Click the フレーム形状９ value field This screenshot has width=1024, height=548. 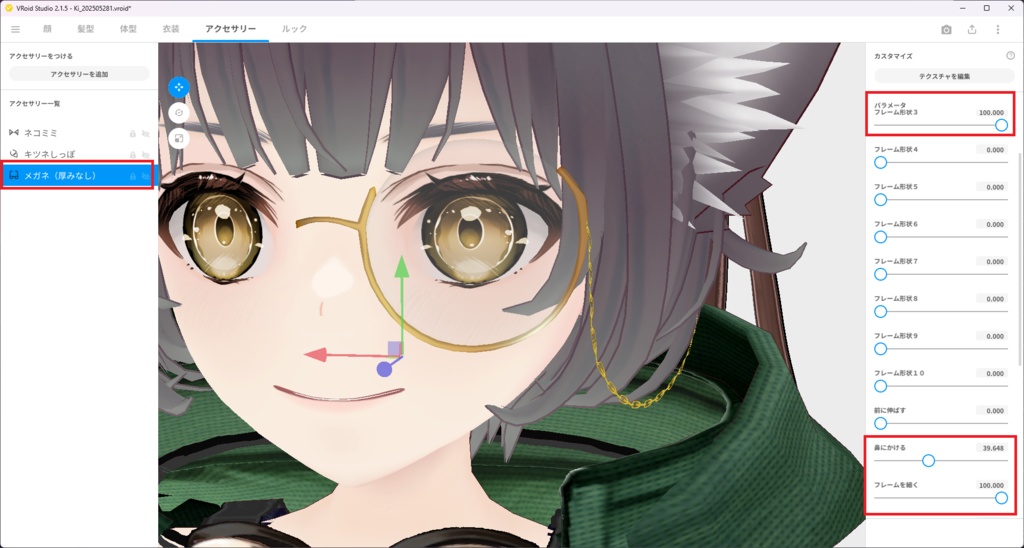tap(991, 336)
